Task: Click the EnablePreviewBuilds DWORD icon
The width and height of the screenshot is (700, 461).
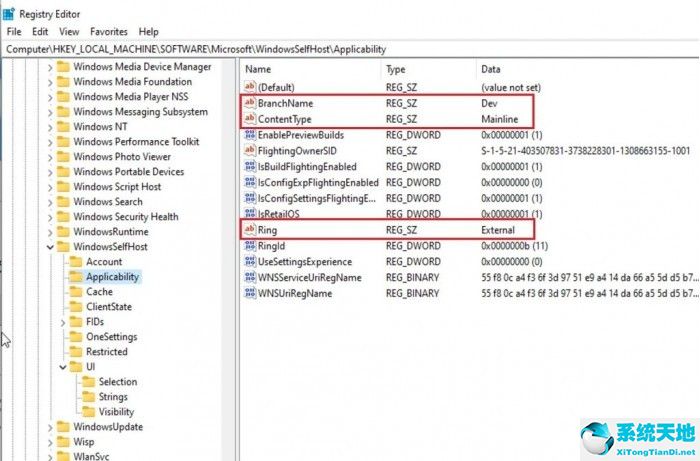Action: click(x=250, y=135)
